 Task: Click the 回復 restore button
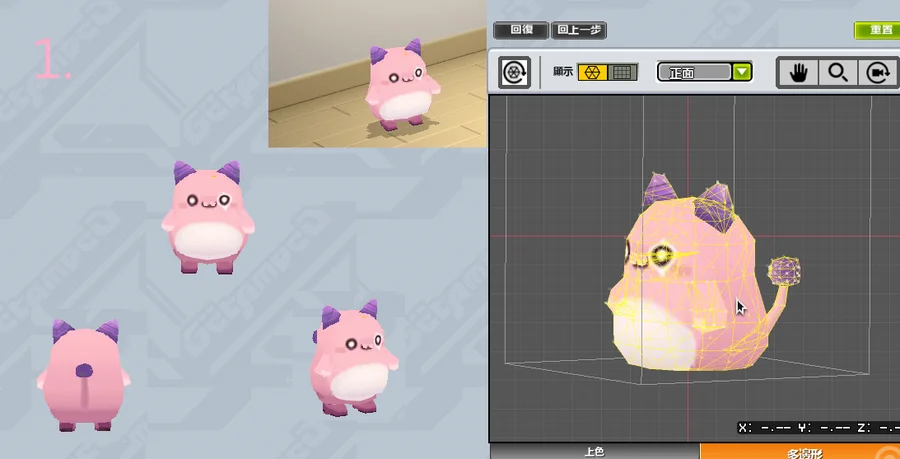(521, 30)
